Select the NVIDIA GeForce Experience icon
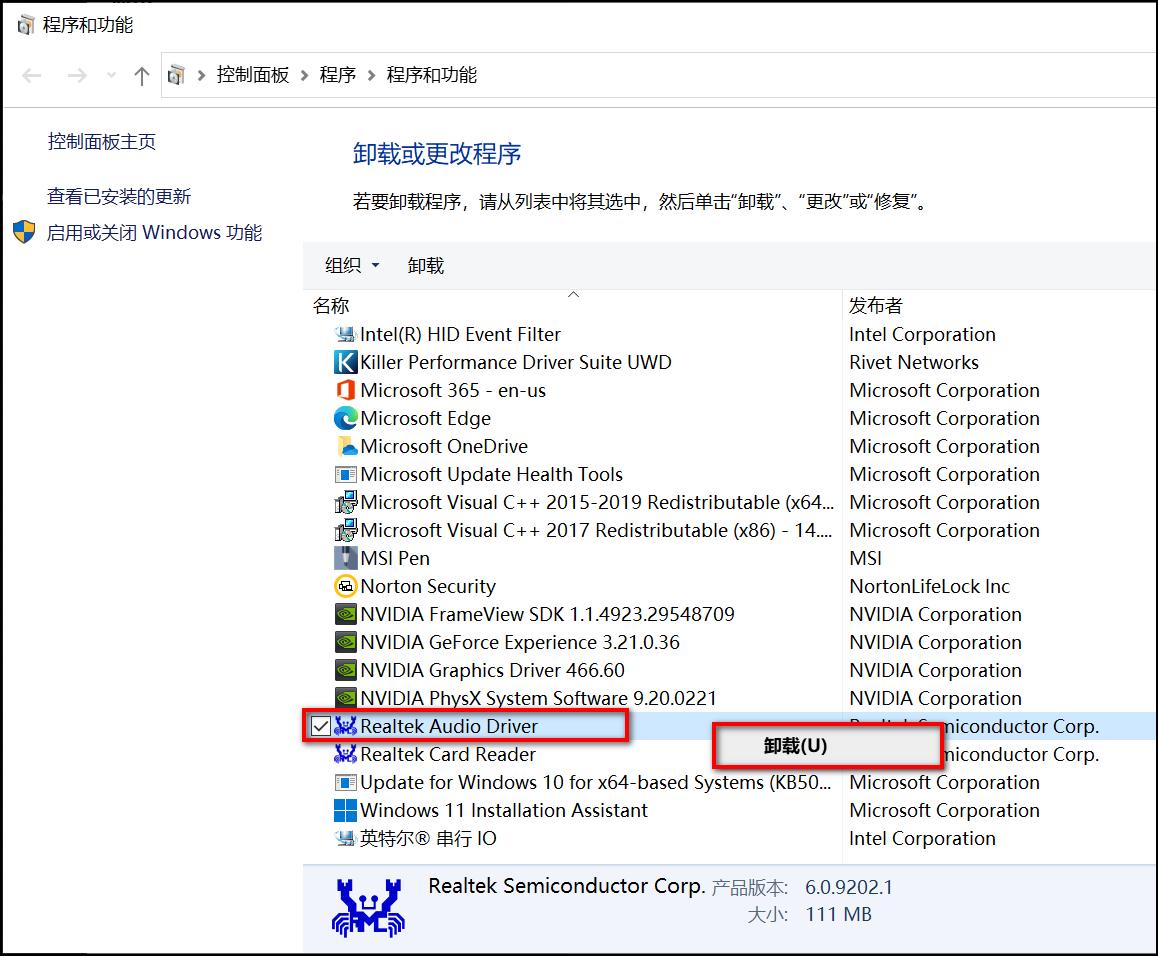Viewport: 1158px width, 956px height. (x=344, y=642)
